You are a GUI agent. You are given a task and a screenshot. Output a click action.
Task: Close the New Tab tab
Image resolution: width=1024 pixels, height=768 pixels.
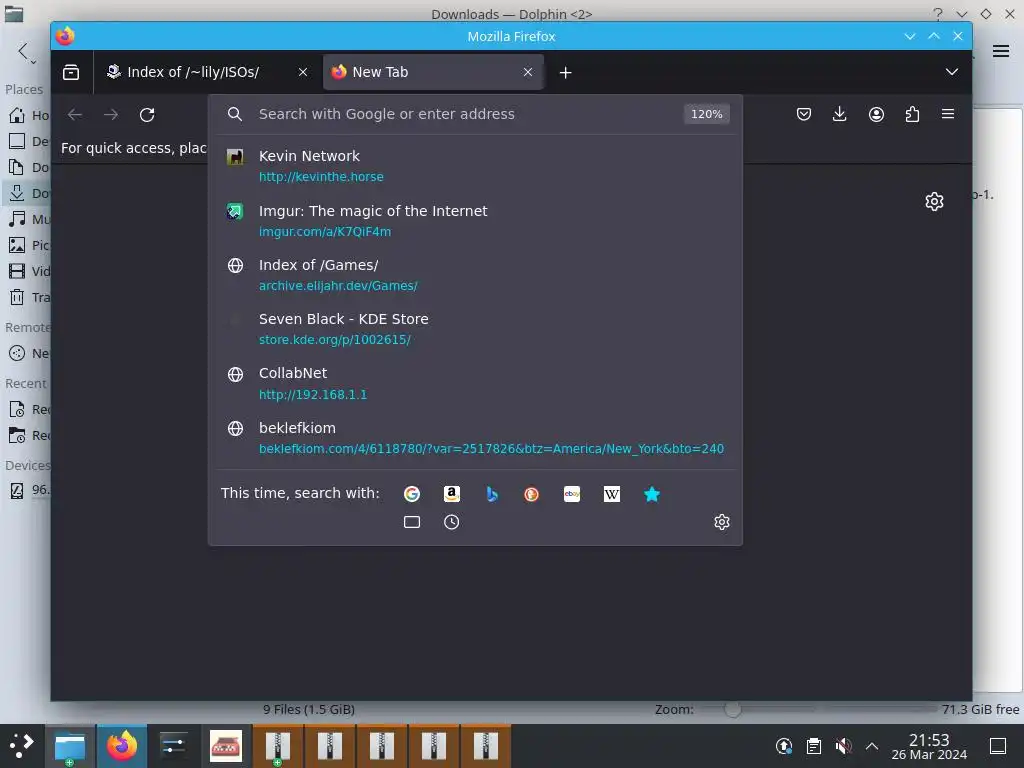(x=528, y=72)
